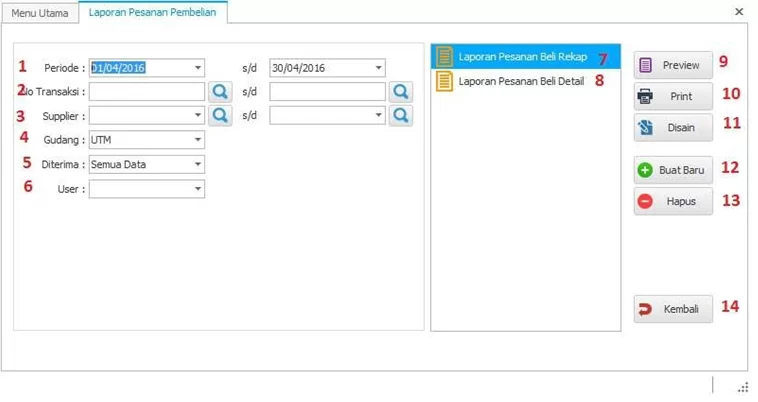Go back using Kembali button

pos(673,309)
